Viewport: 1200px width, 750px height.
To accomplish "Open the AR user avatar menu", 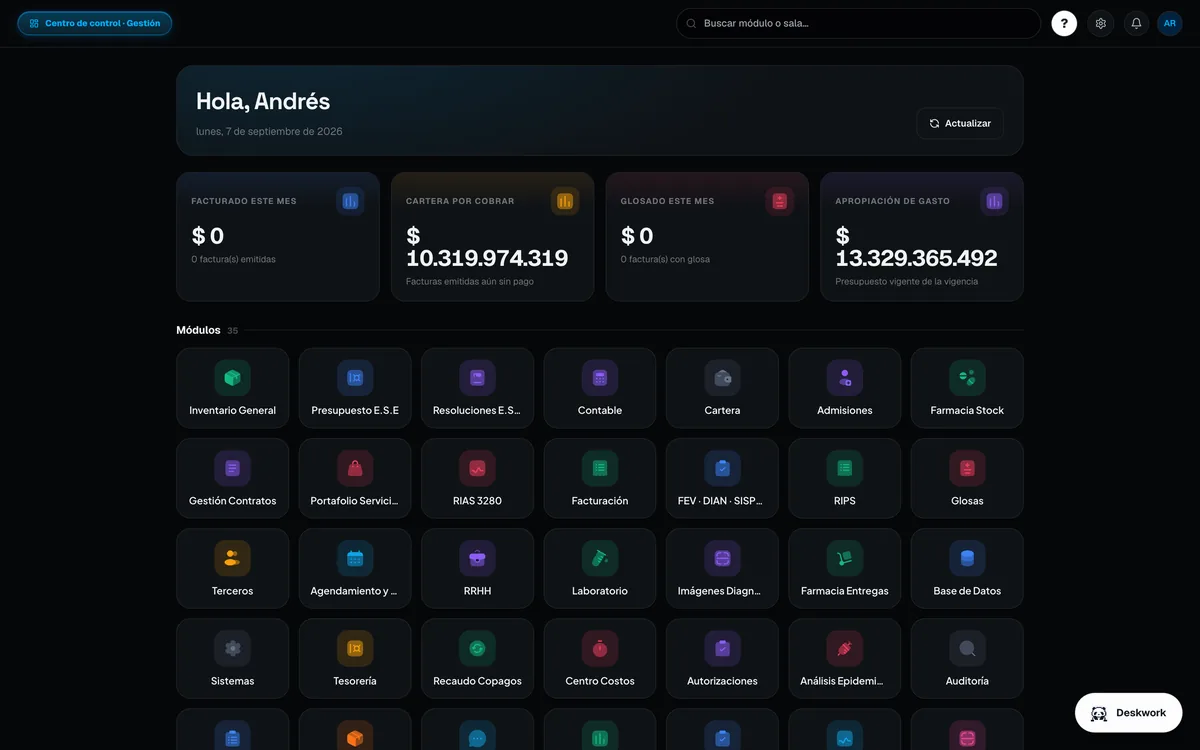I will click(x=1170, y=23).
